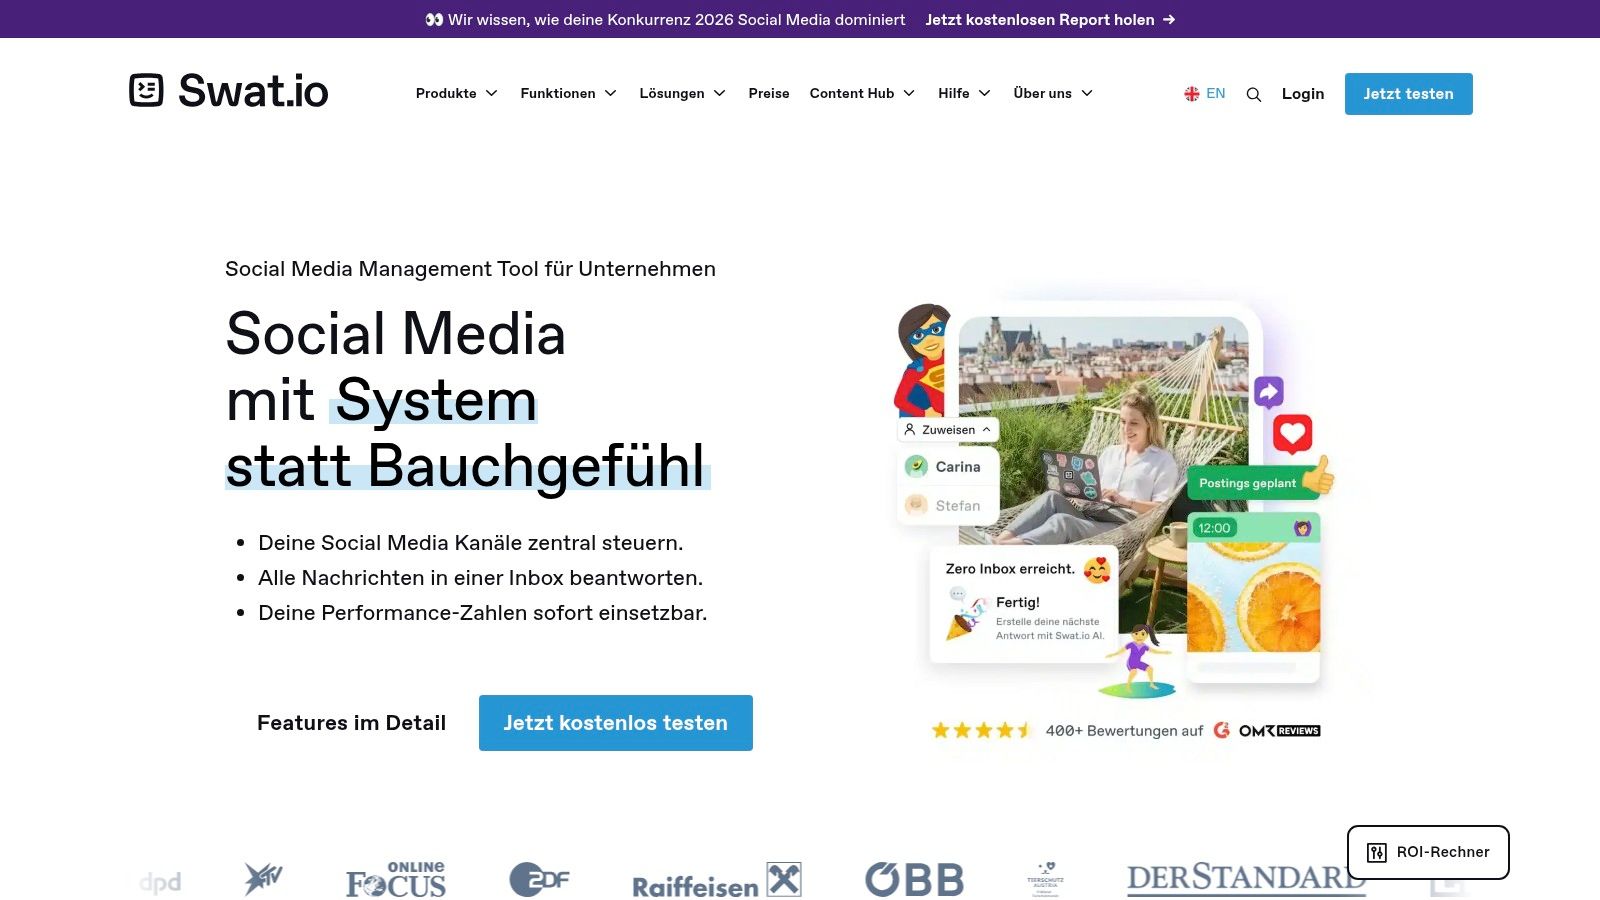Open Features im Detail
This screenshot has width=1600, height=900.
coord(351,723)
